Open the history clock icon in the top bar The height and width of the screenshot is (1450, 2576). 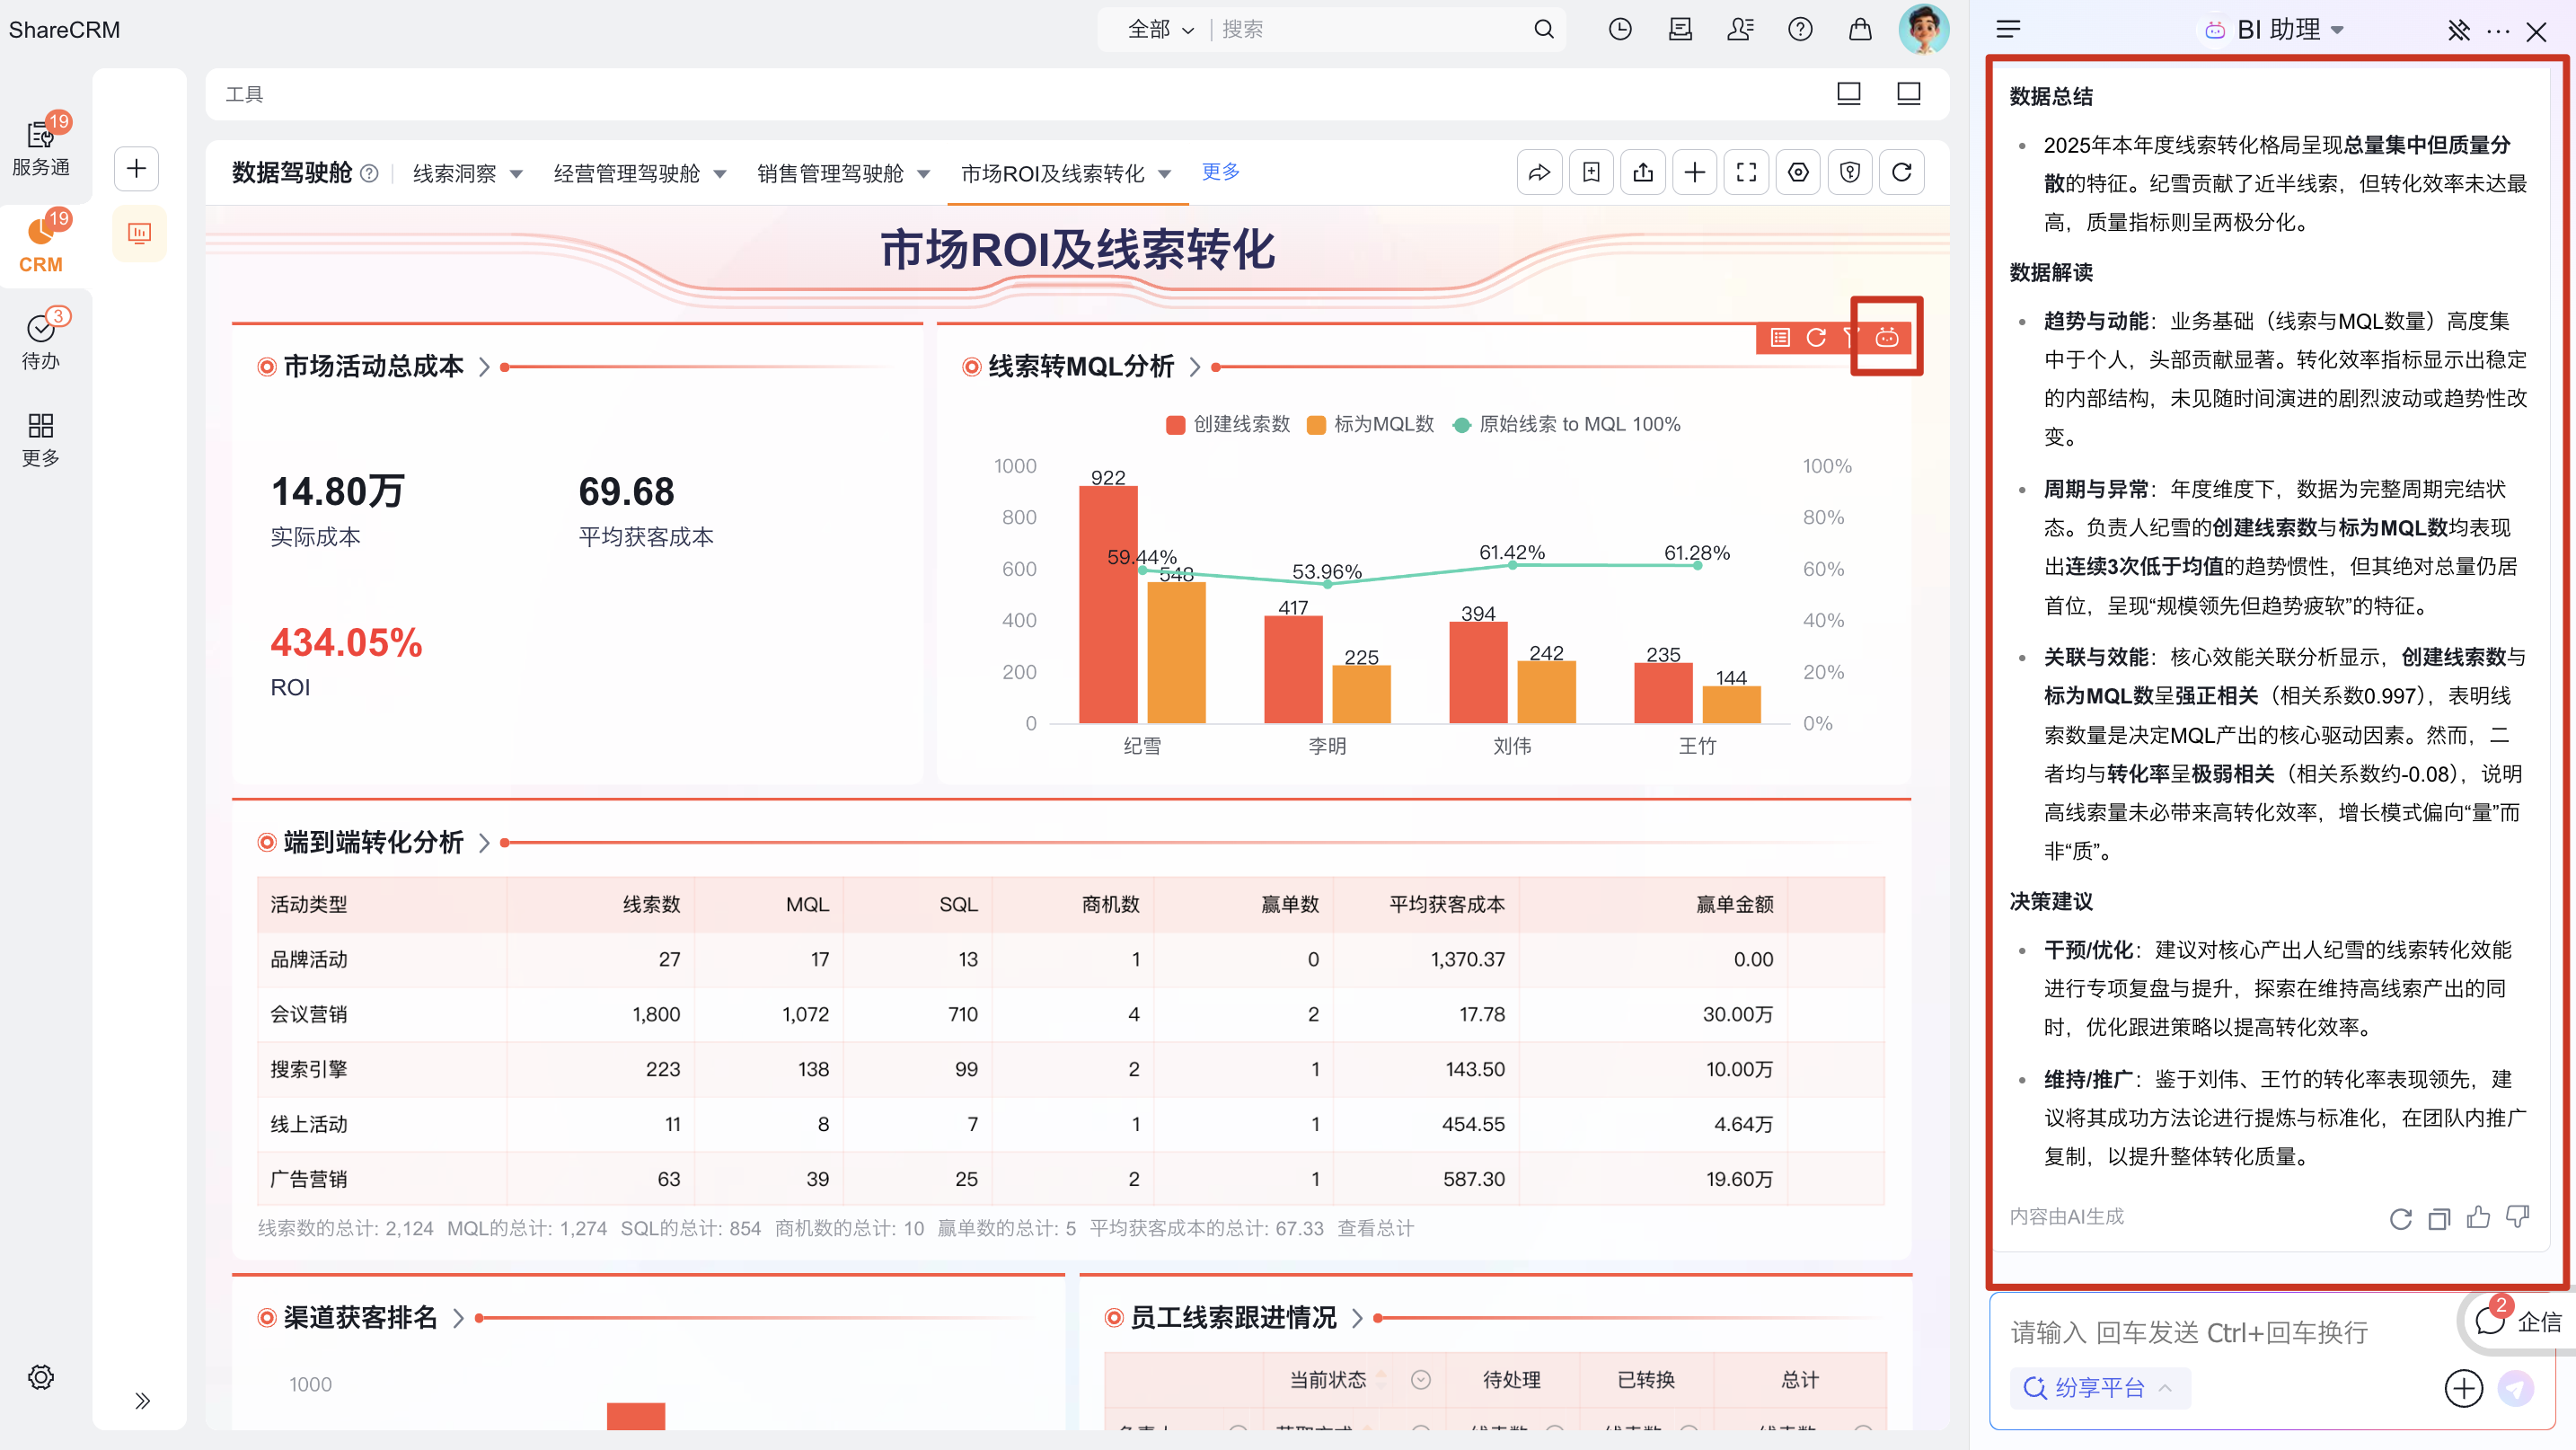coord(1620,30)
